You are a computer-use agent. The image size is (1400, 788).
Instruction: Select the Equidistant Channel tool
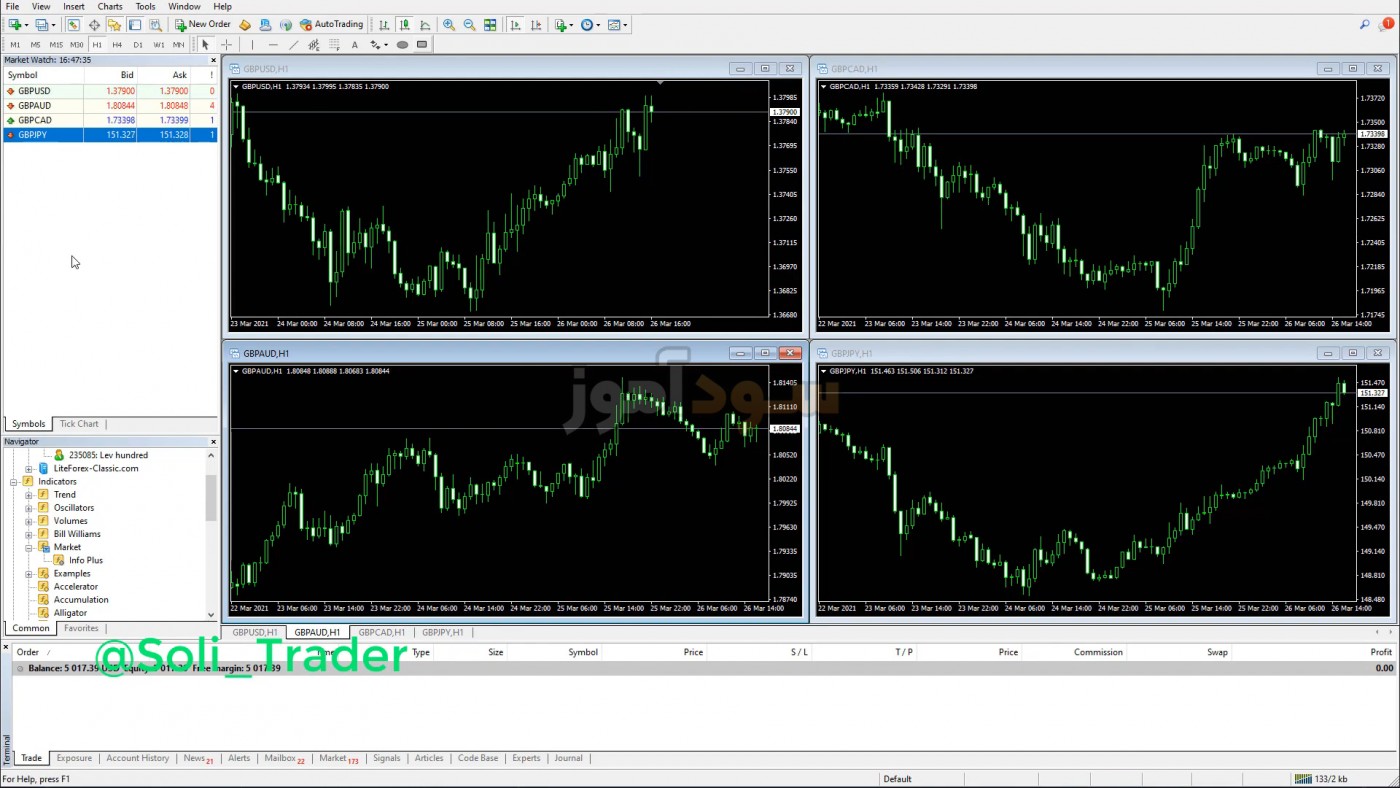click(314, 45)
